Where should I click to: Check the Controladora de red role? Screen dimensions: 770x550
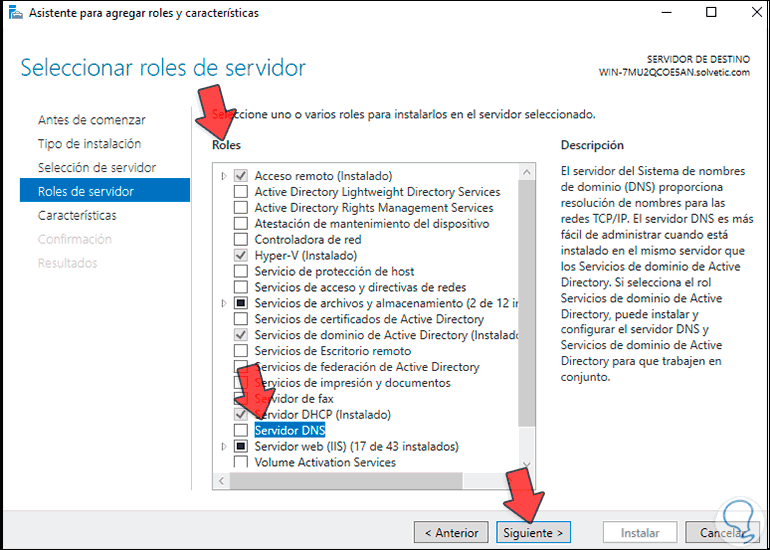(241, 240)
